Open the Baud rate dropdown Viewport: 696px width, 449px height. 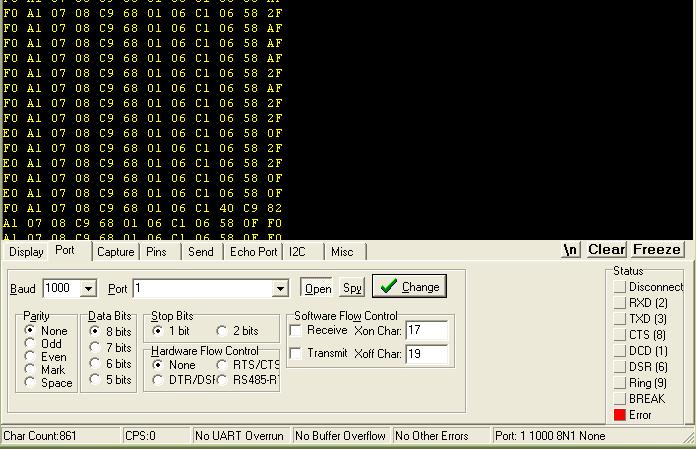tap(88, 289)
